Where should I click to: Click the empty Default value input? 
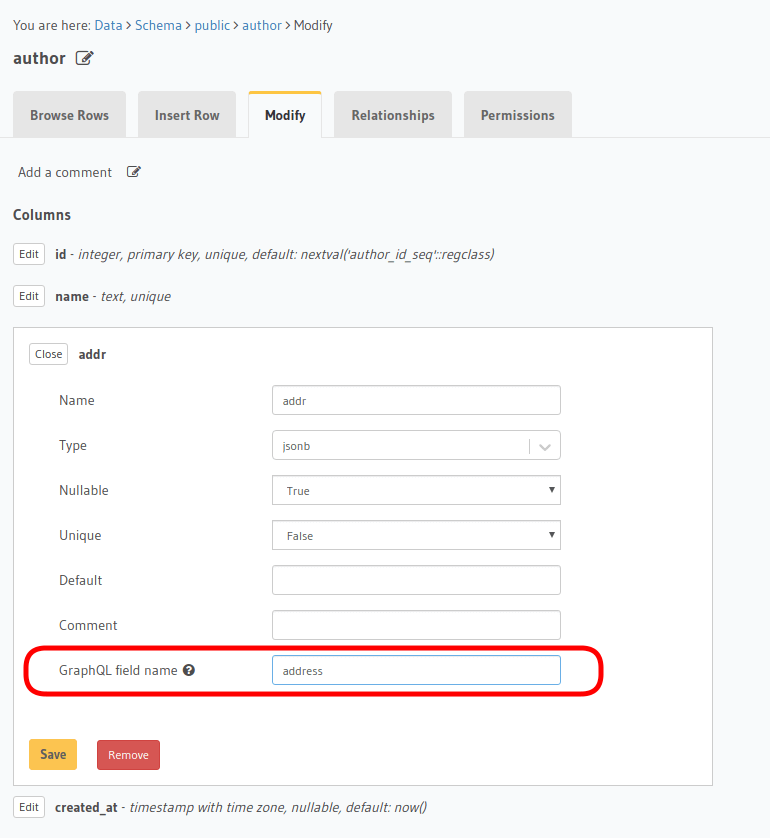point(416,580)
